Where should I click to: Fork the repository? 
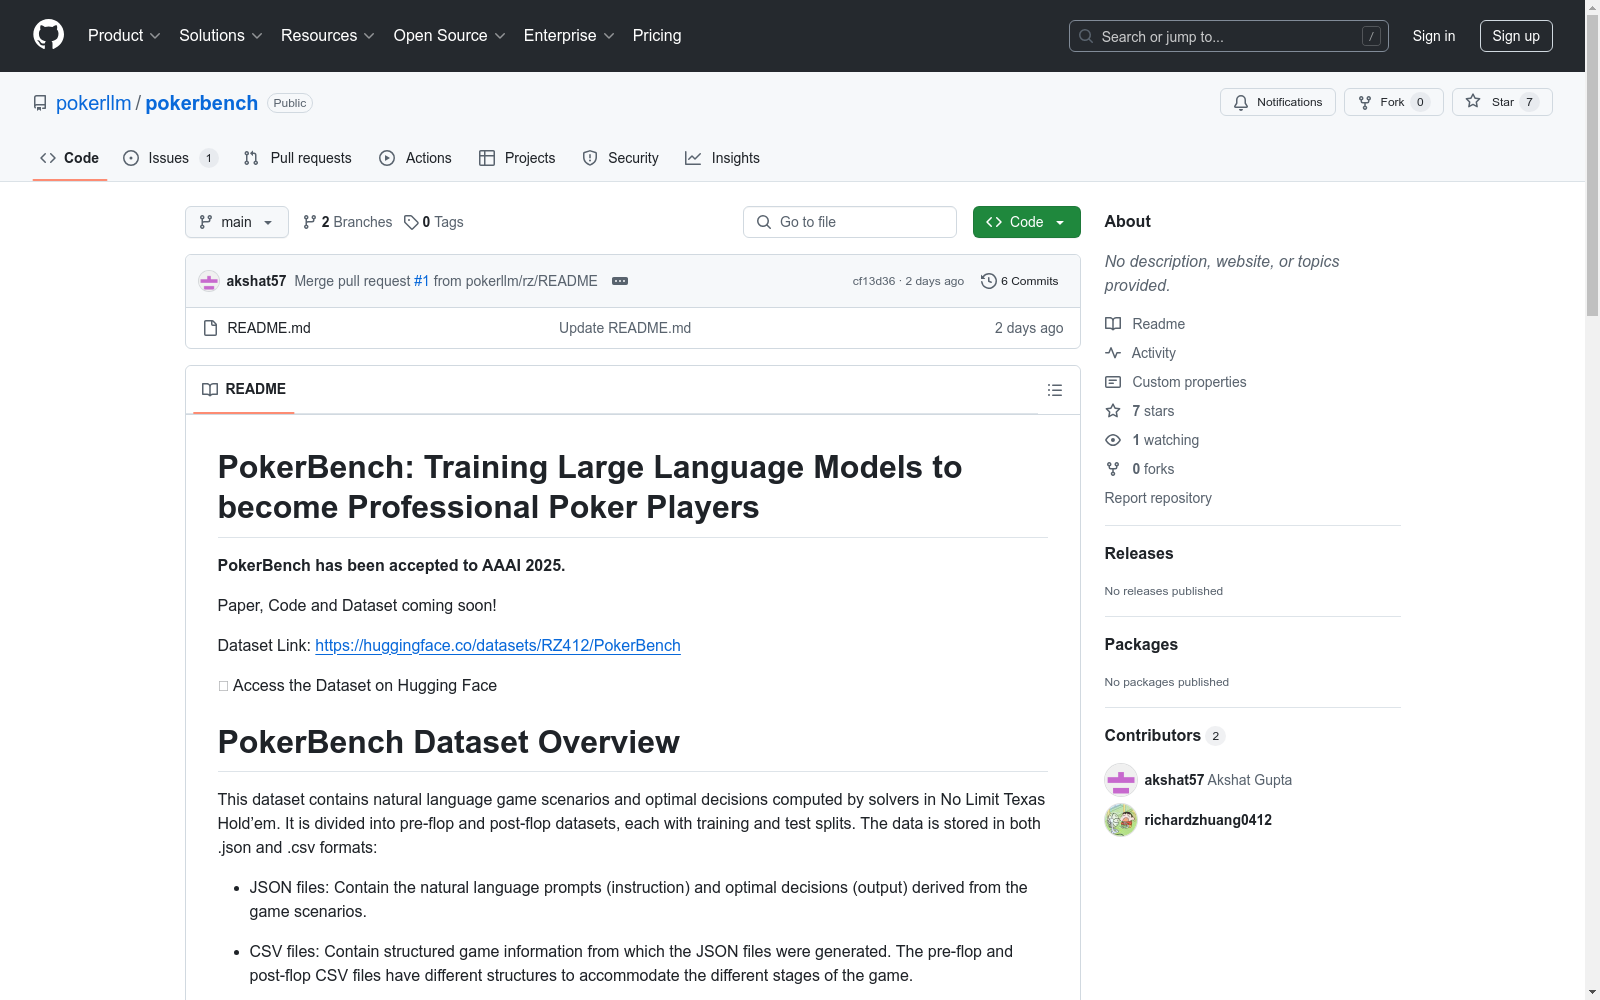[x=1393, y=102]
